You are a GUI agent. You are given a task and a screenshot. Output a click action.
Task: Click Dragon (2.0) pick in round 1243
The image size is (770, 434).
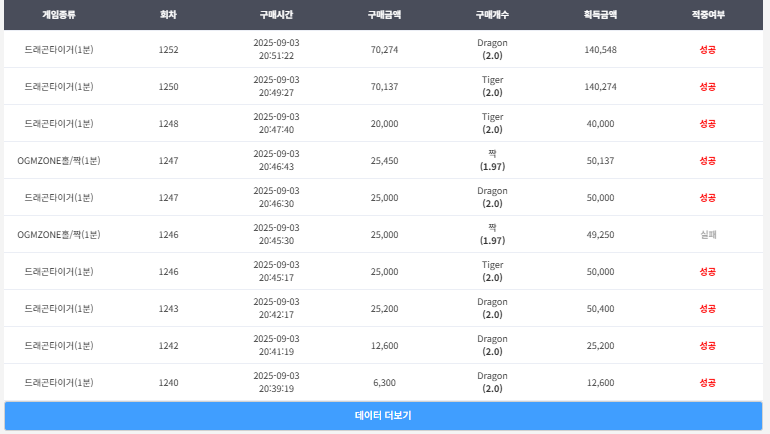pyautogui.click(x=493, y=308)
